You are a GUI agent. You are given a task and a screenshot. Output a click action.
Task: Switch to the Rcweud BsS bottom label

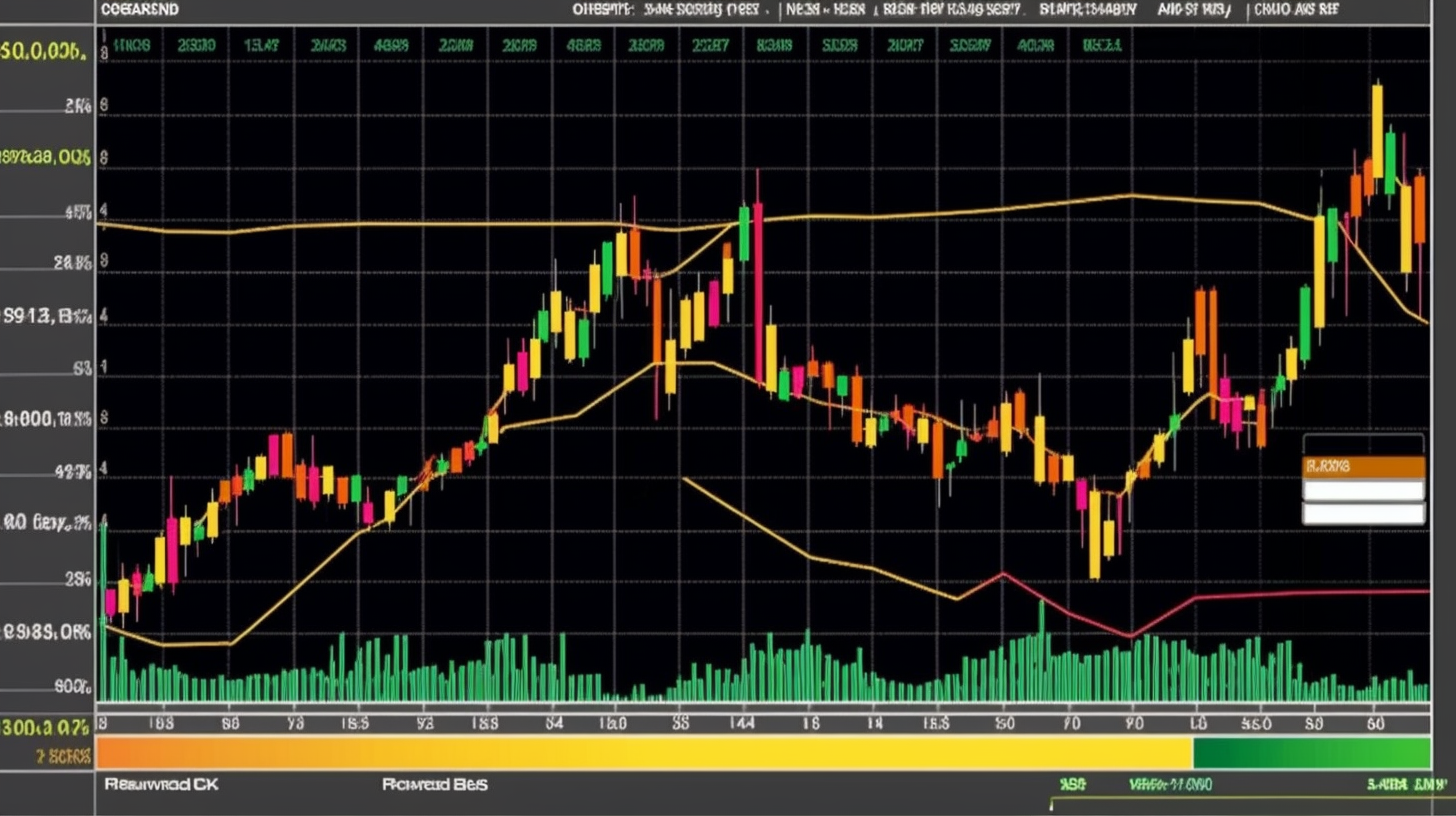click(x=434, y=785)
